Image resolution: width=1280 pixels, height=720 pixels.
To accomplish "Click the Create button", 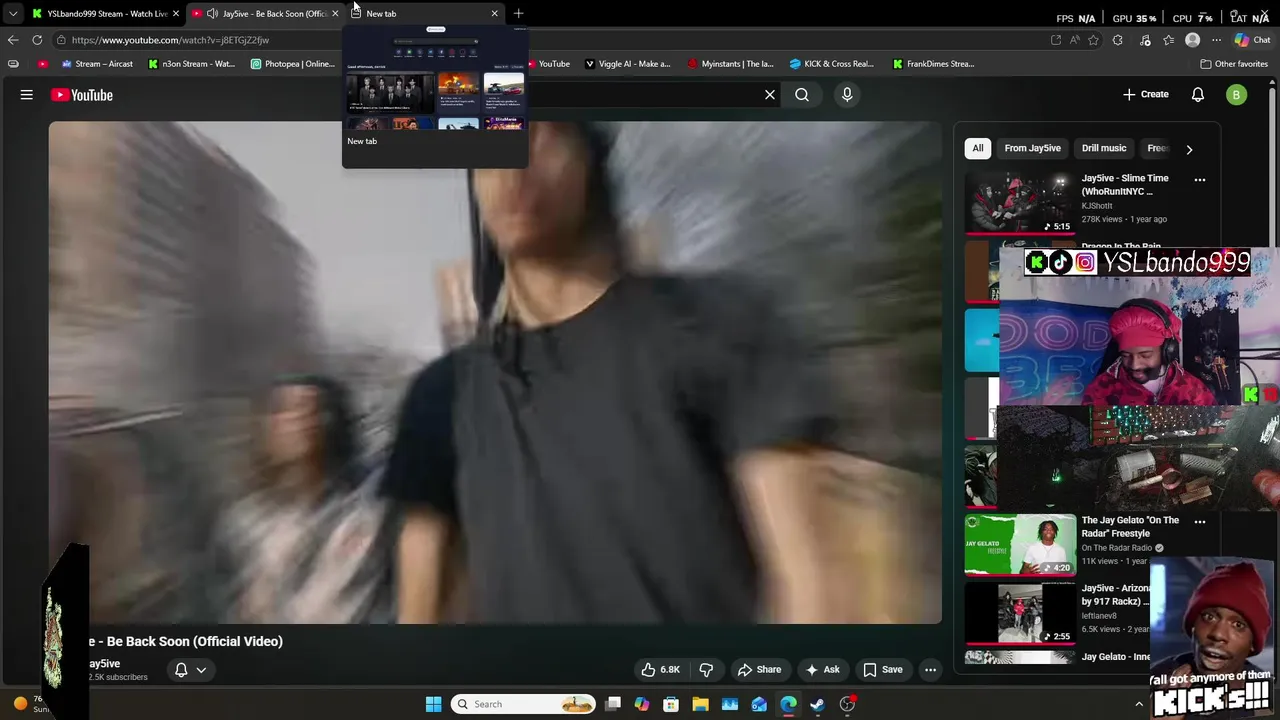I will 1145,94.
